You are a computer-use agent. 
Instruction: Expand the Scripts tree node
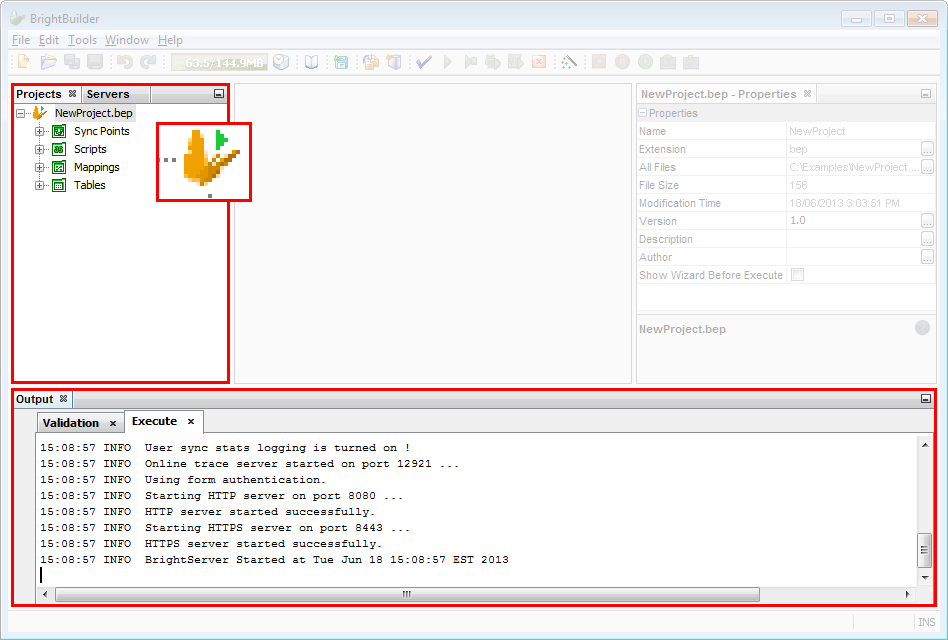[x=40, y=149]
